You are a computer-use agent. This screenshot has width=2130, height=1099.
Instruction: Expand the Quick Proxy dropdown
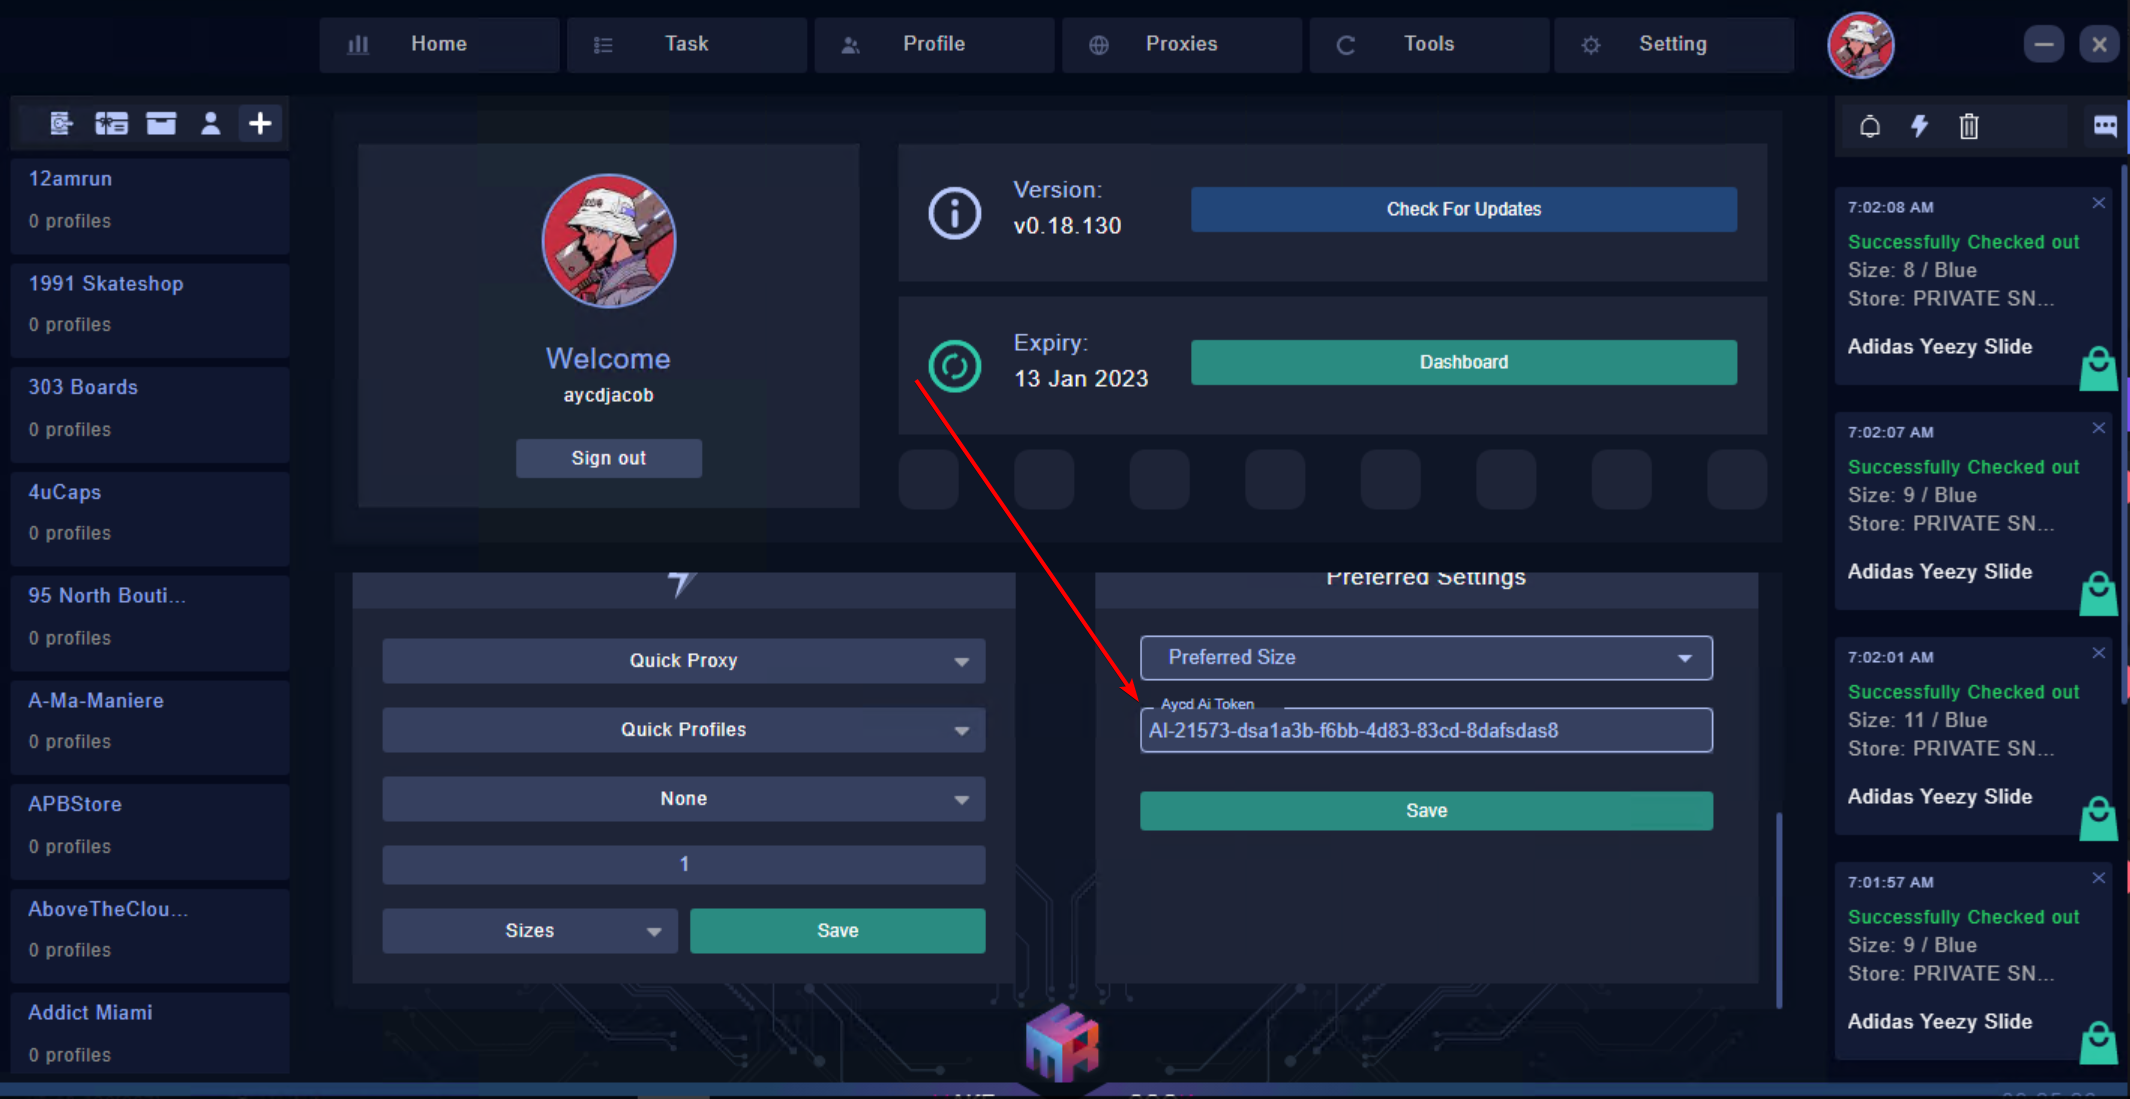coord(683,661)
